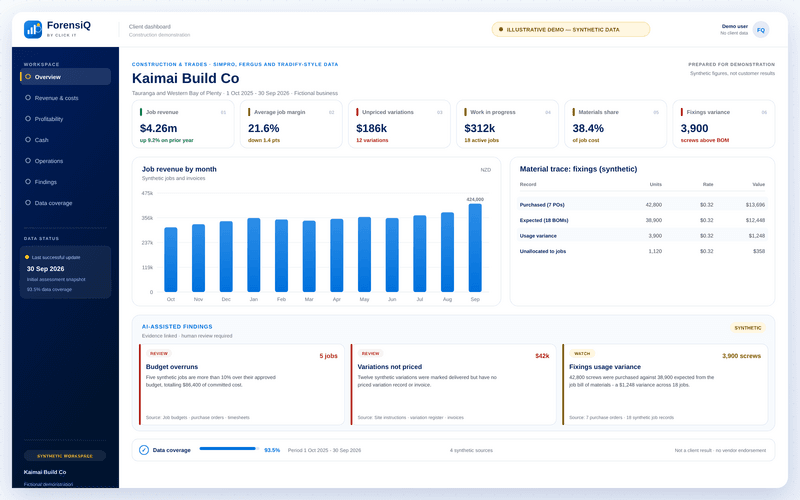Select the Expected (18 BOMs) row
This screenshot has width=800, height=500.
[642, 220]
